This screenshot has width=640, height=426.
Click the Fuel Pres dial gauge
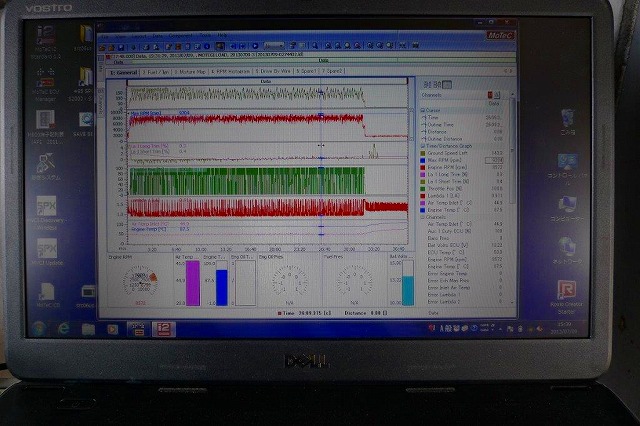pyautogui.click(x=354, y=280)
